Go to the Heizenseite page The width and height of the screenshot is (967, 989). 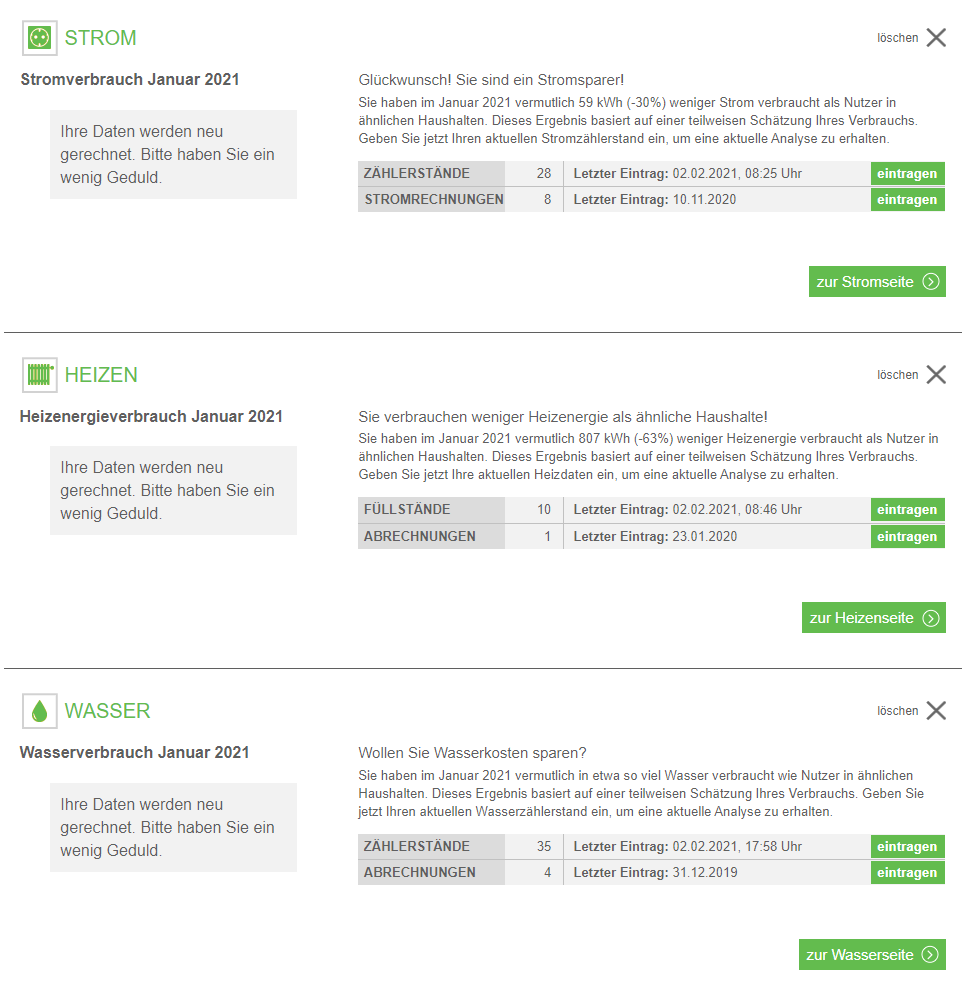tap(873, 618)
